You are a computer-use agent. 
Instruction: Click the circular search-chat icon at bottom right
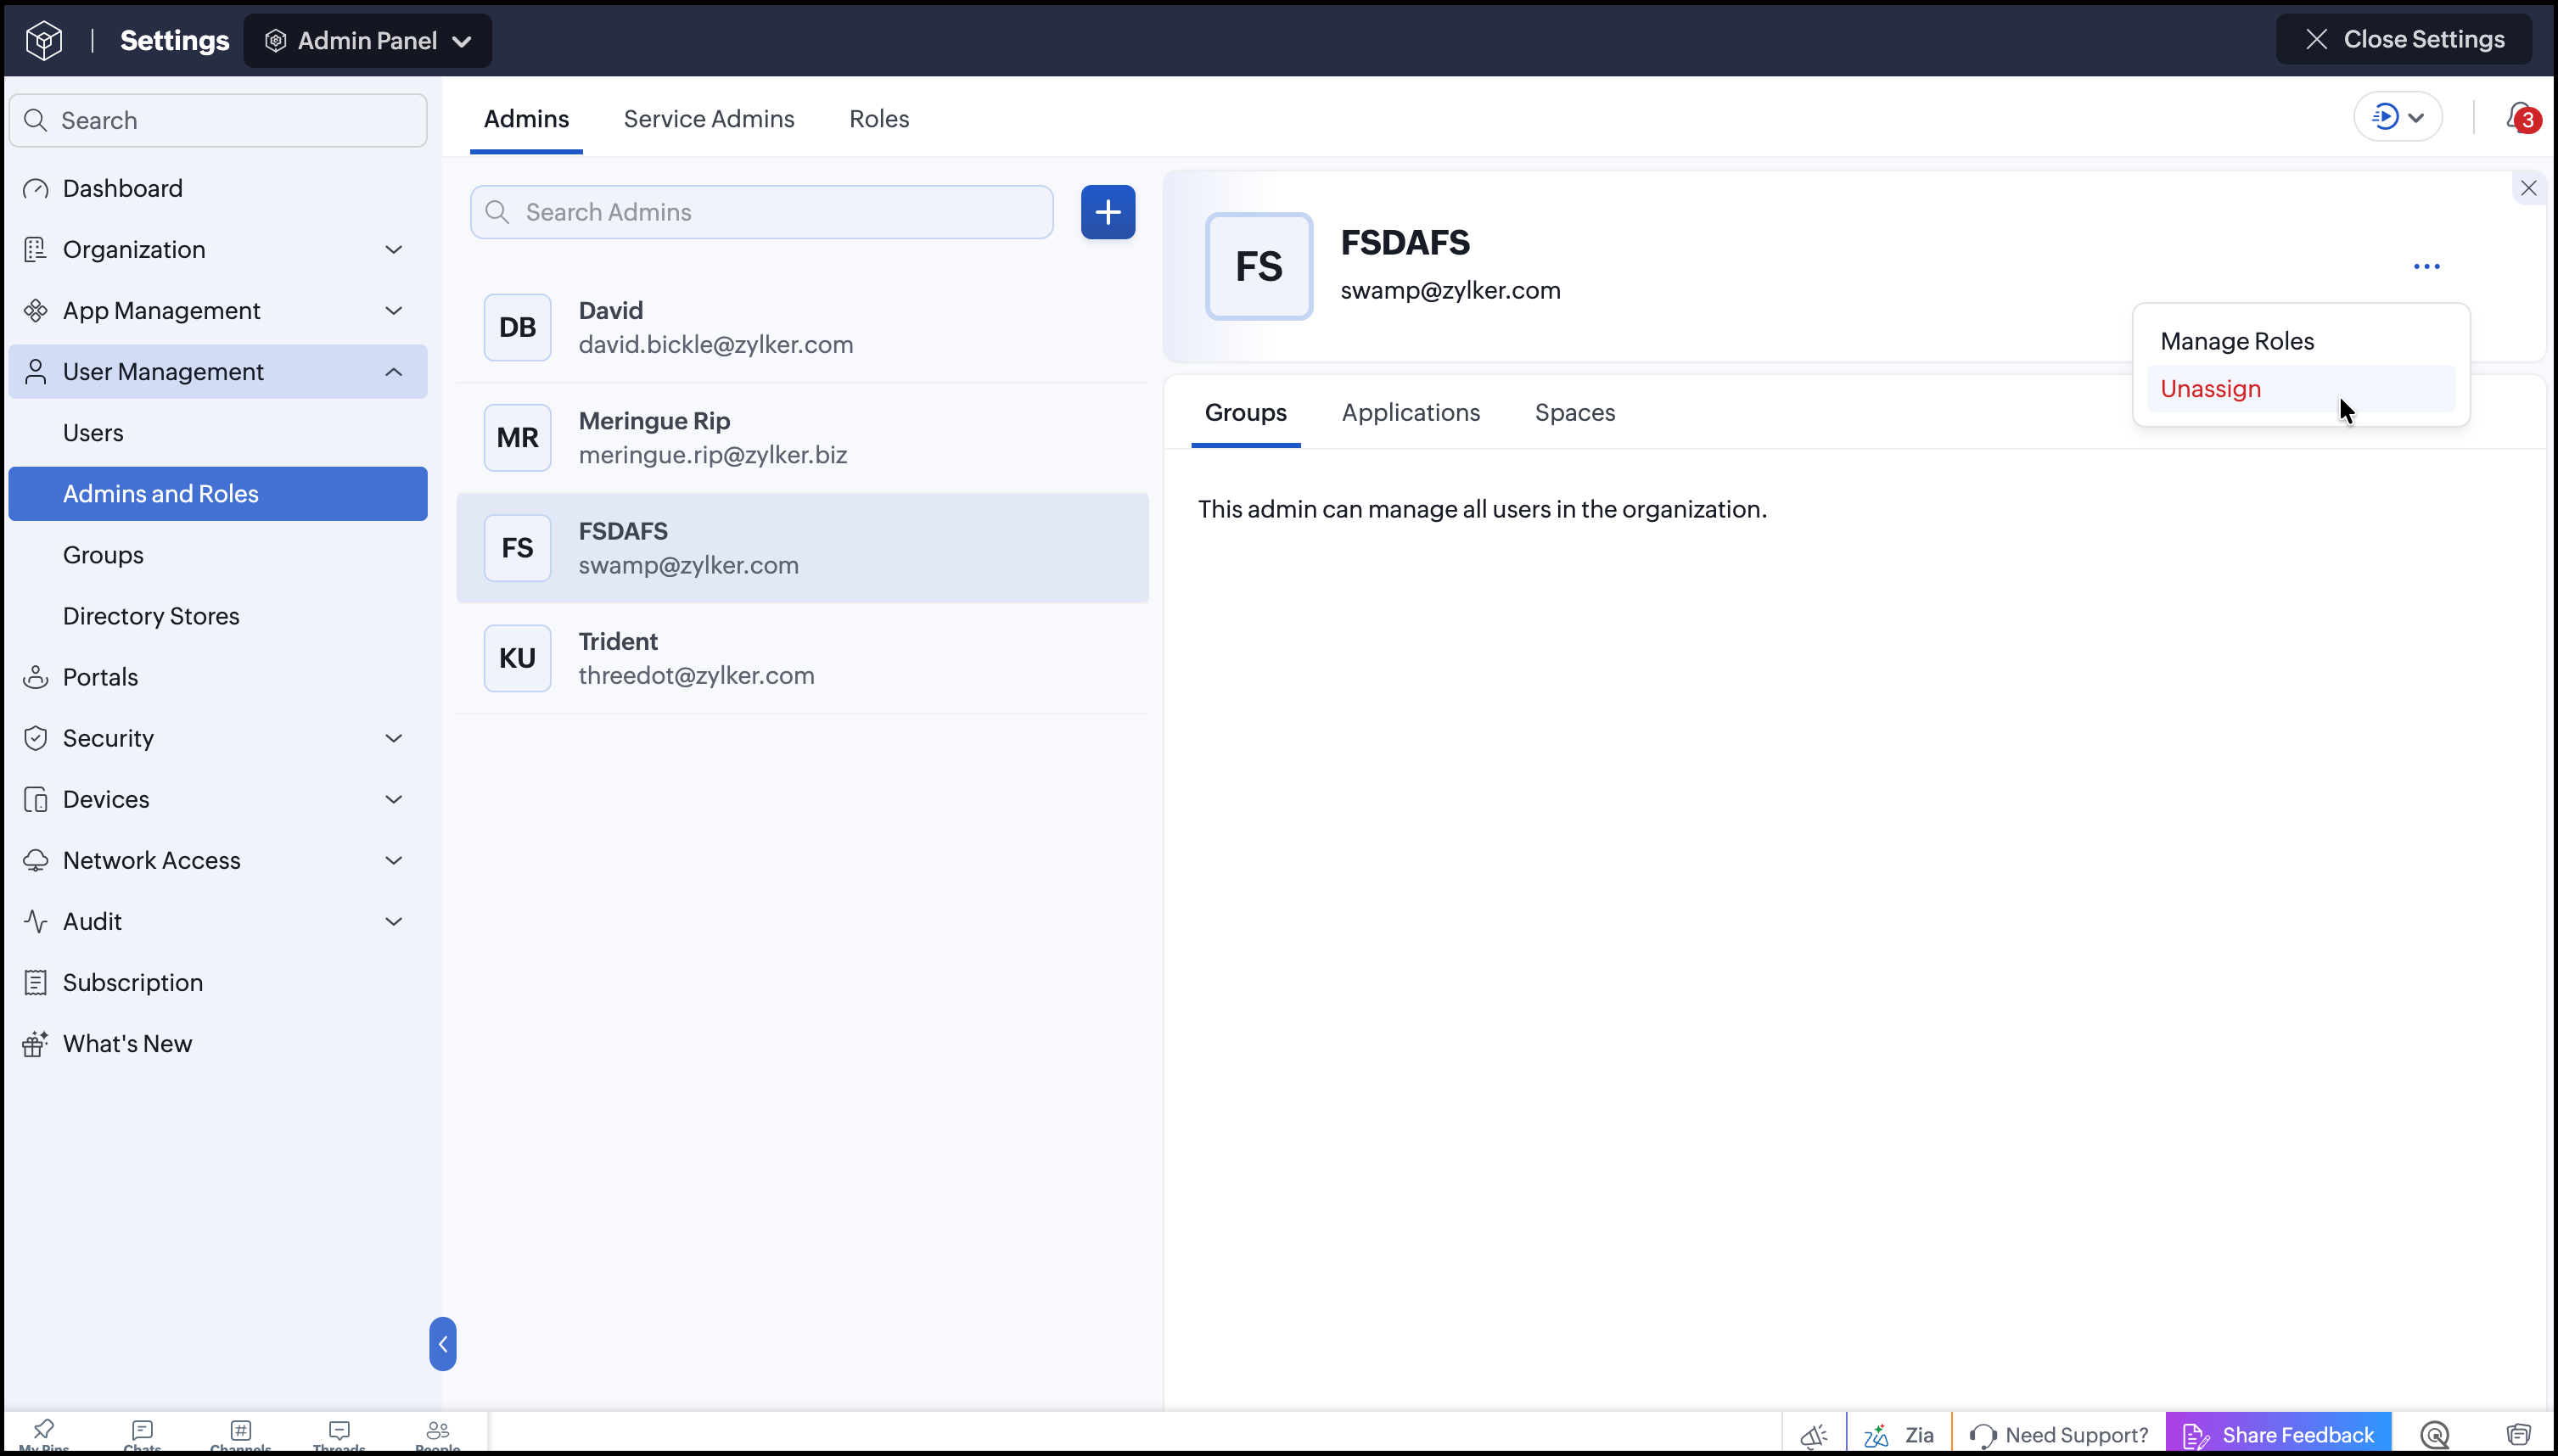coord(2434,1435)
